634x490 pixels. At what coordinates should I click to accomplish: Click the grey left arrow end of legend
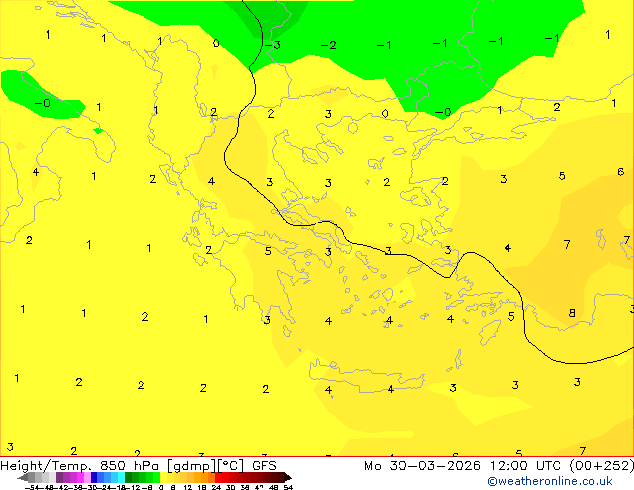pos(23,477)
